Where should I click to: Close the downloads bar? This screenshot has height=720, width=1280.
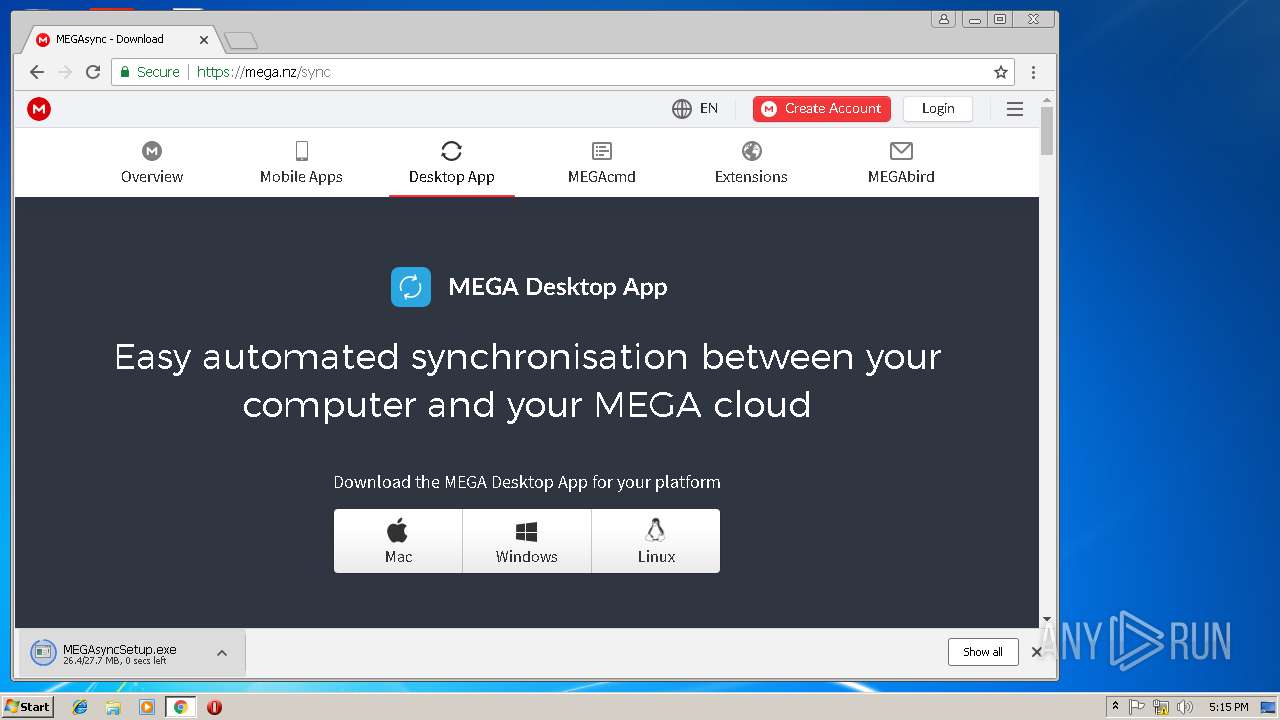pyautogui.click(x=1037, y=652)
